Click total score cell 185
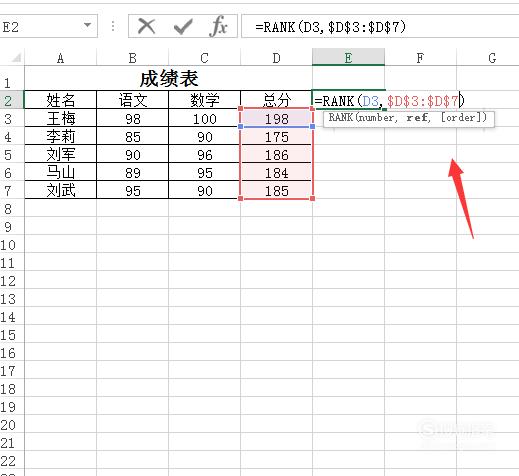 coord(276,190)
